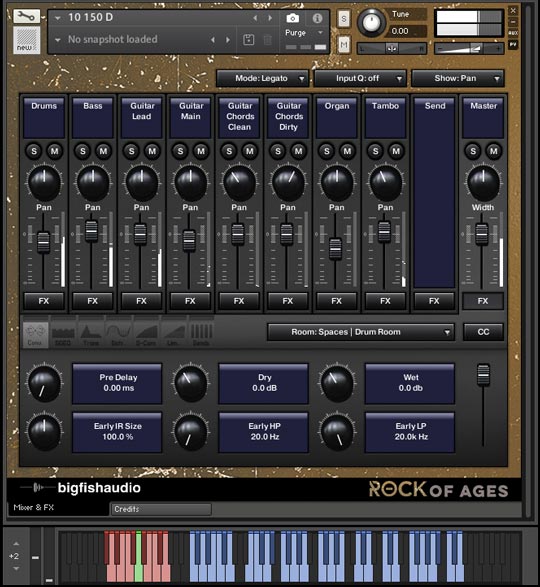Click the camera snapshot view icon
Screen dimensions: 540x587
point(292,18)
